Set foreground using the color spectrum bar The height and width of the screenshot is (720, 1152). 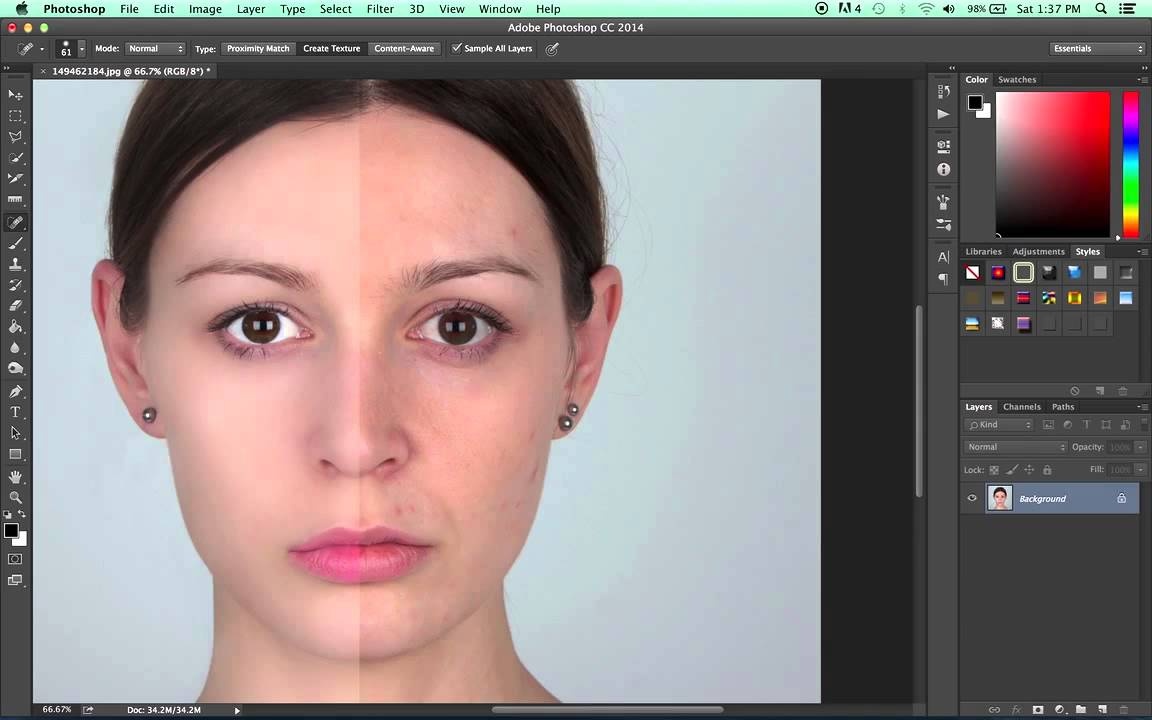(x=1130, y=160)
